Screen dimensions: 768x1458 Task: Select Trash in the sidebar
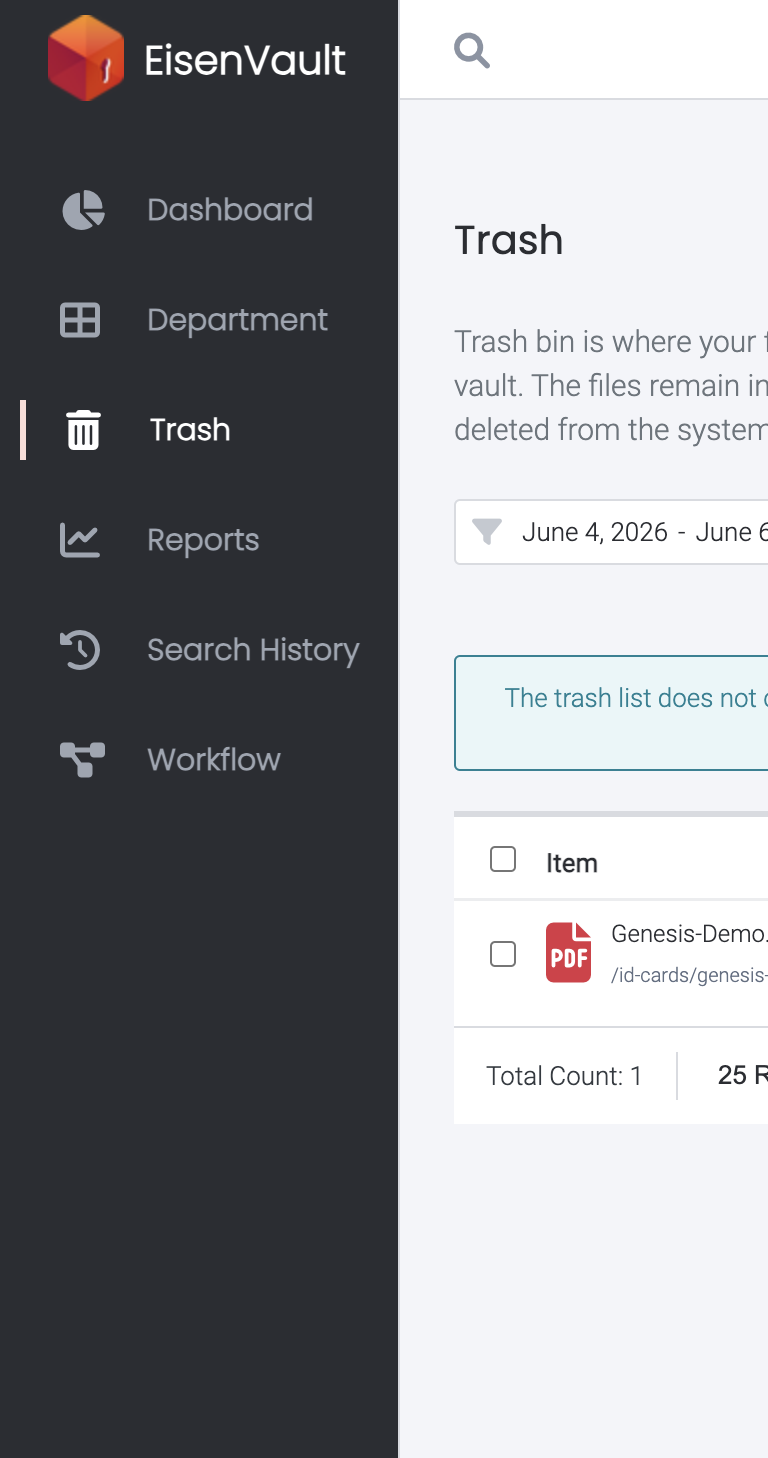(x=190, y=430)
